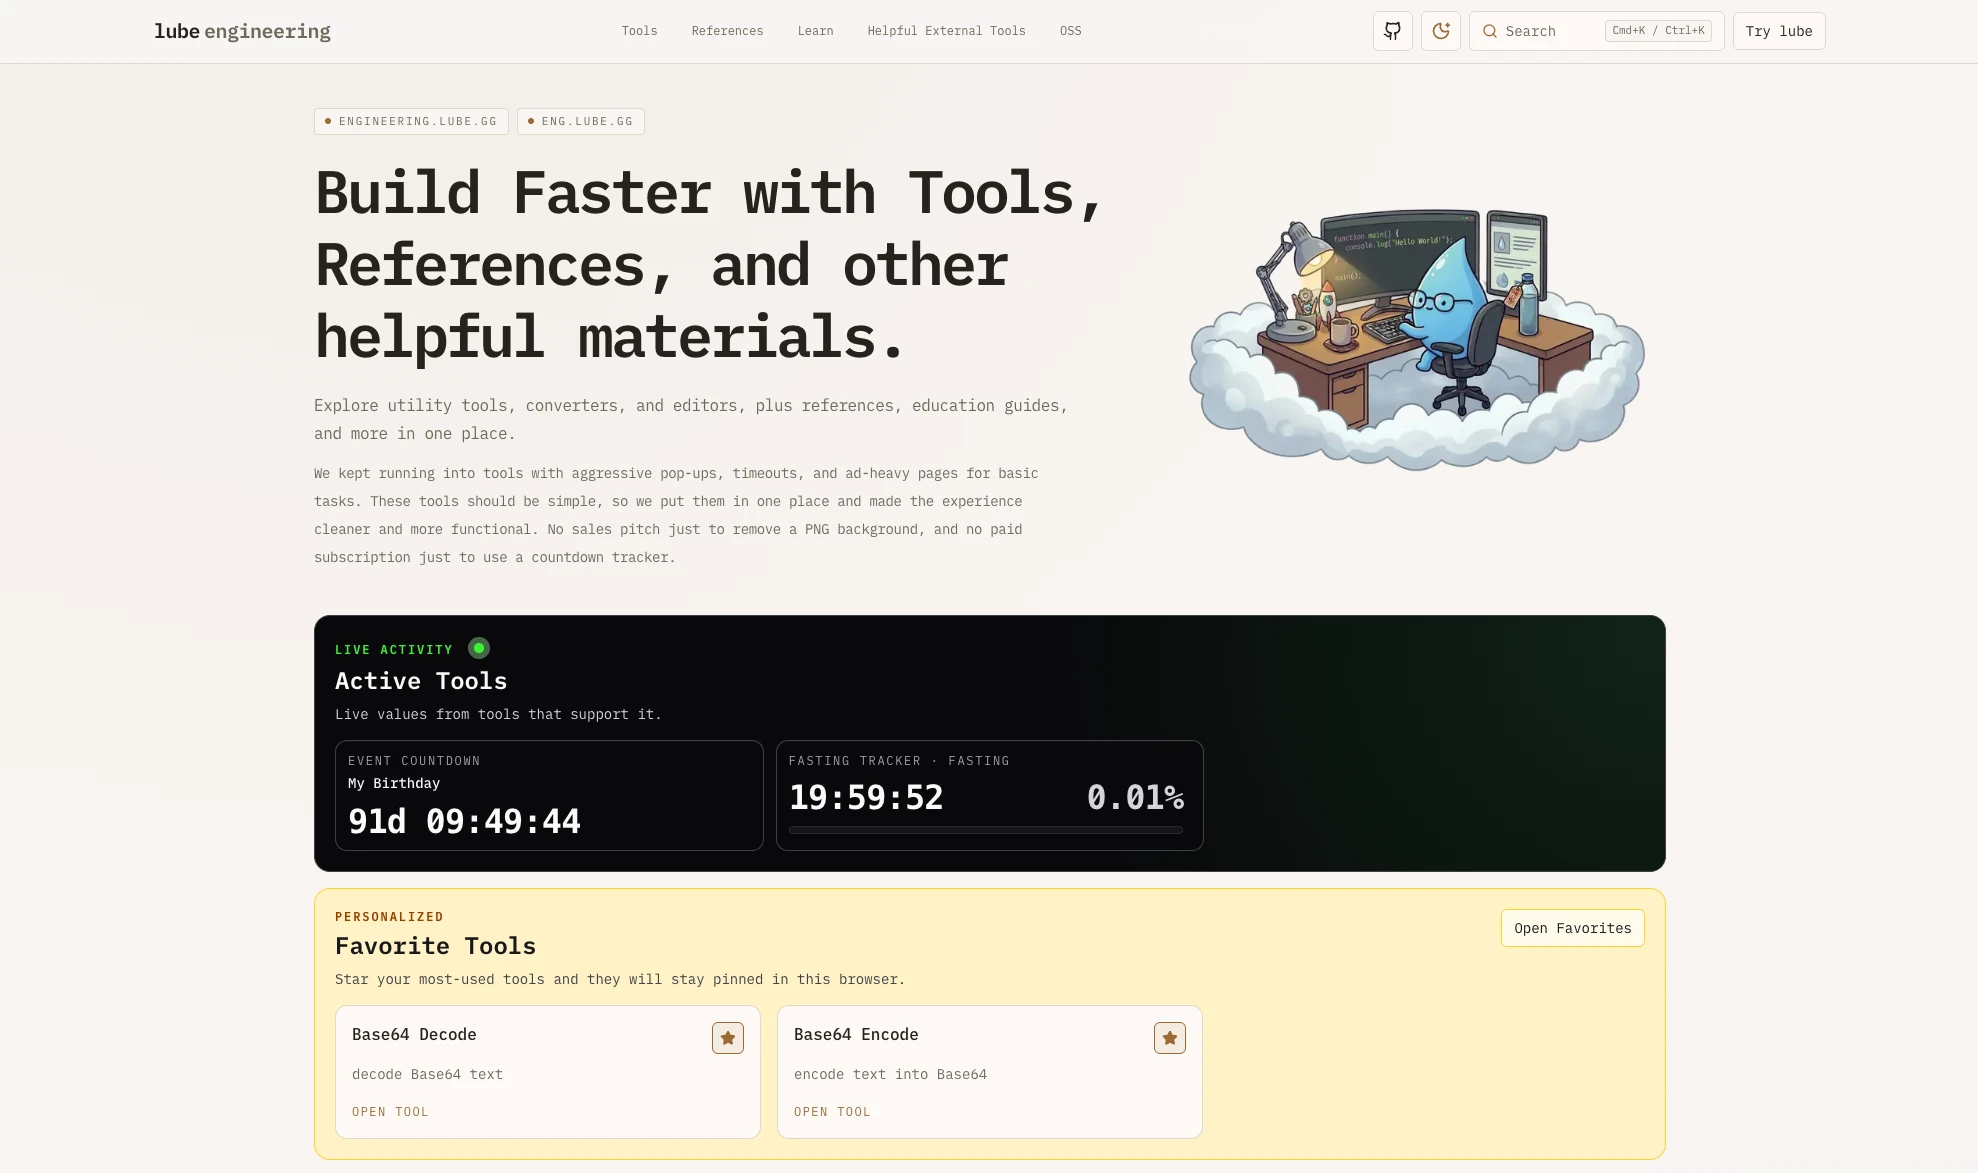The image size is (1978, 1173).
Task: Click the Try lube button
Action: [1778, 31]
